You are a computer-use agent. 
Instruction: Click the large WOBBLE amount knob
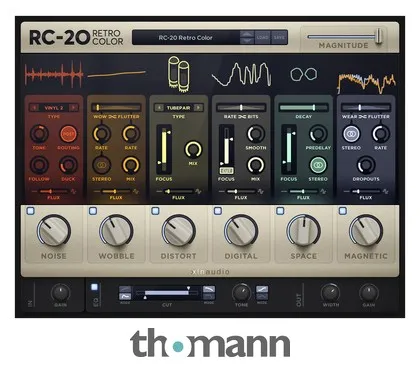[x=116, y=231]
